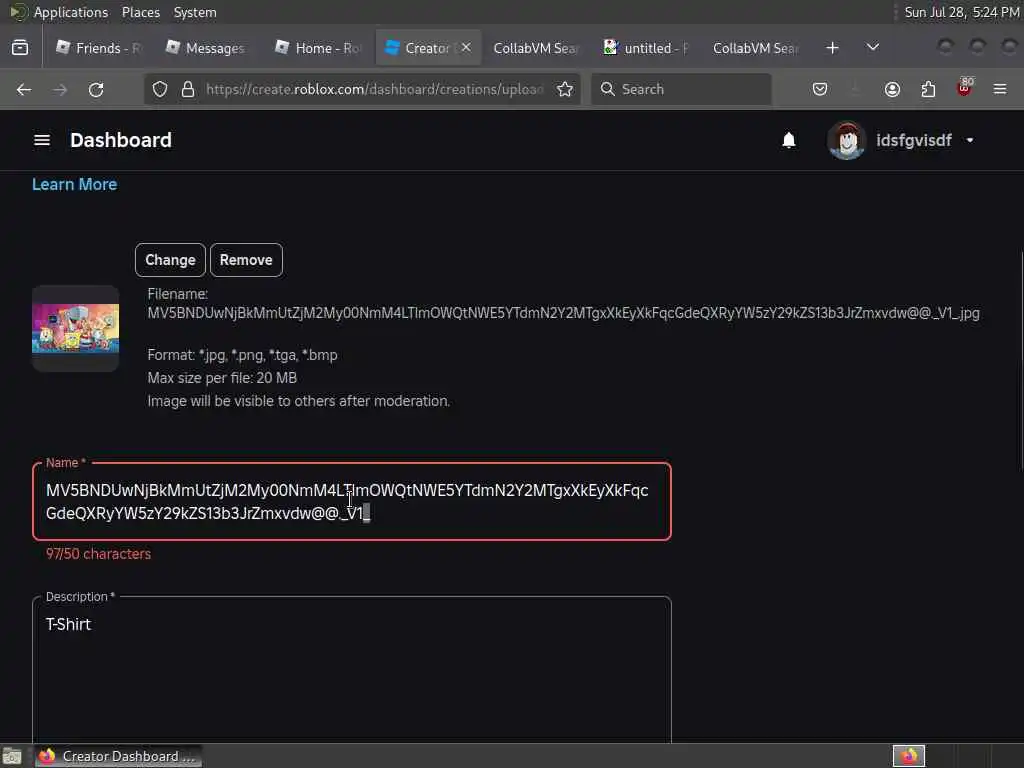Click the 97/50 characters warning text
This screenshot has height=768, width=1024.
point(99,554)
